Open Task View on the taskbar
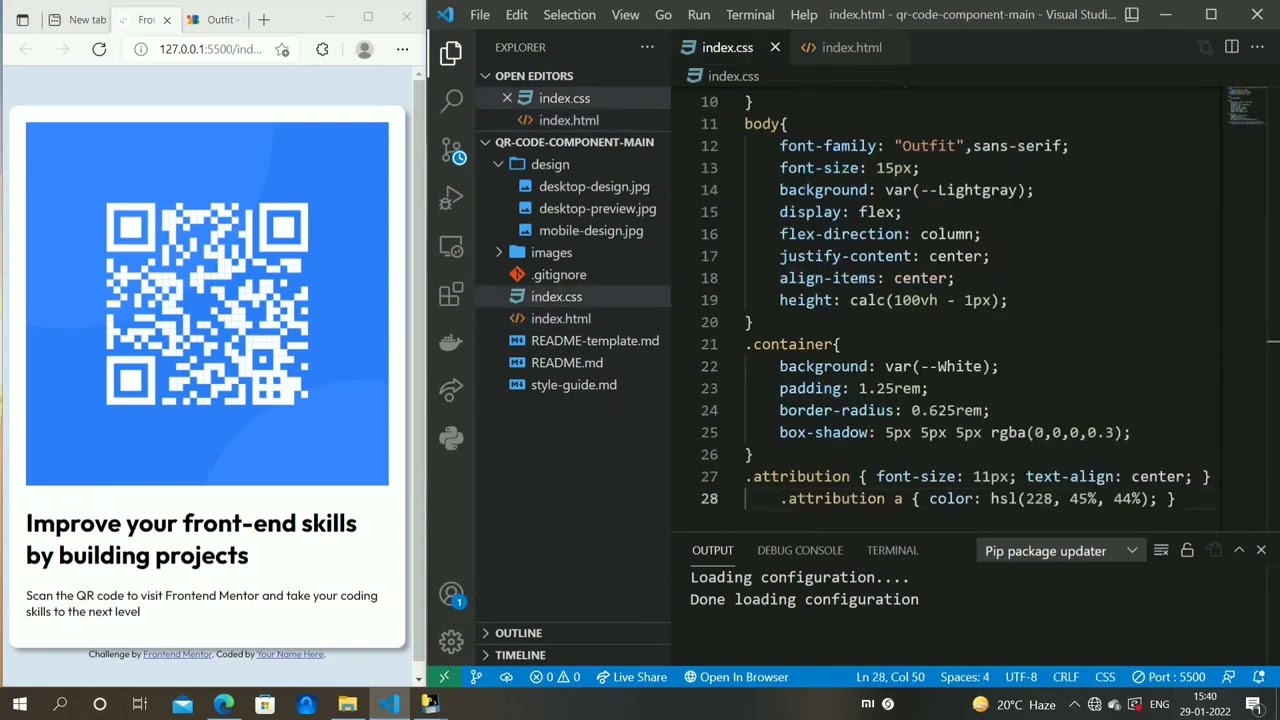The width and height of the screenshot is (1280, 720). coord(140,704)
